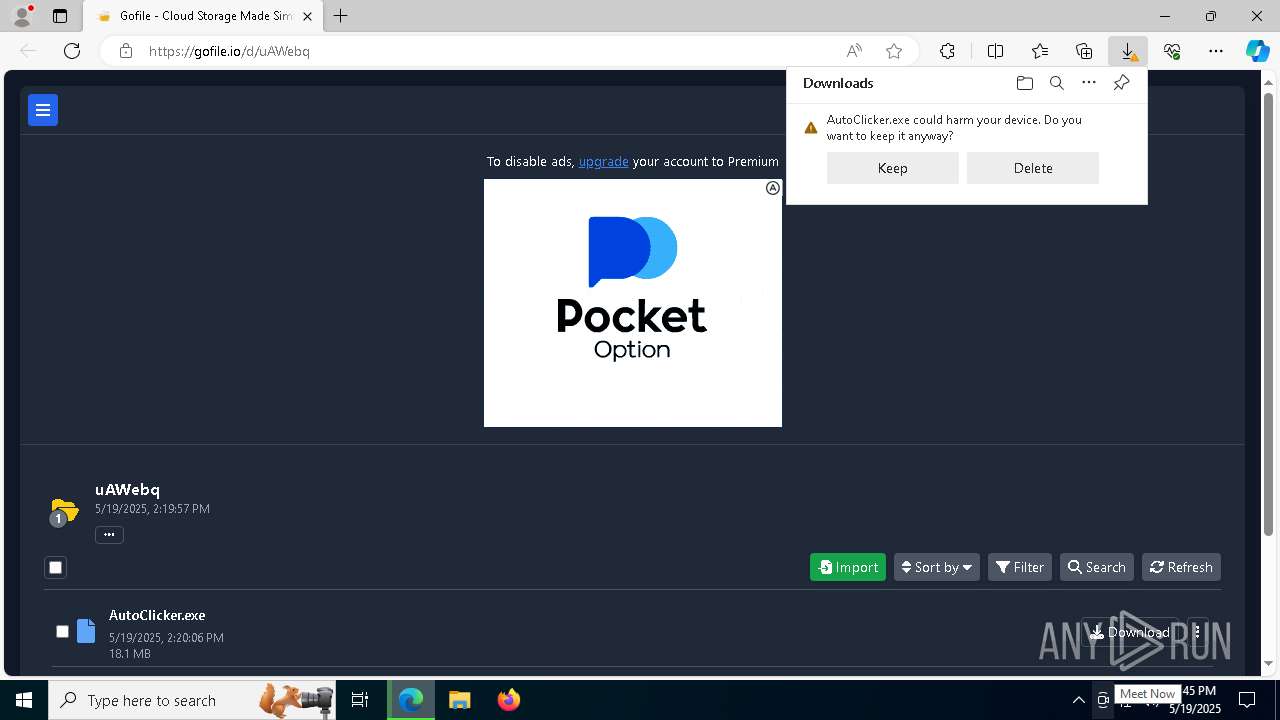
Task: Close the Gofile browser tab
Action: [x=308, y=16]
